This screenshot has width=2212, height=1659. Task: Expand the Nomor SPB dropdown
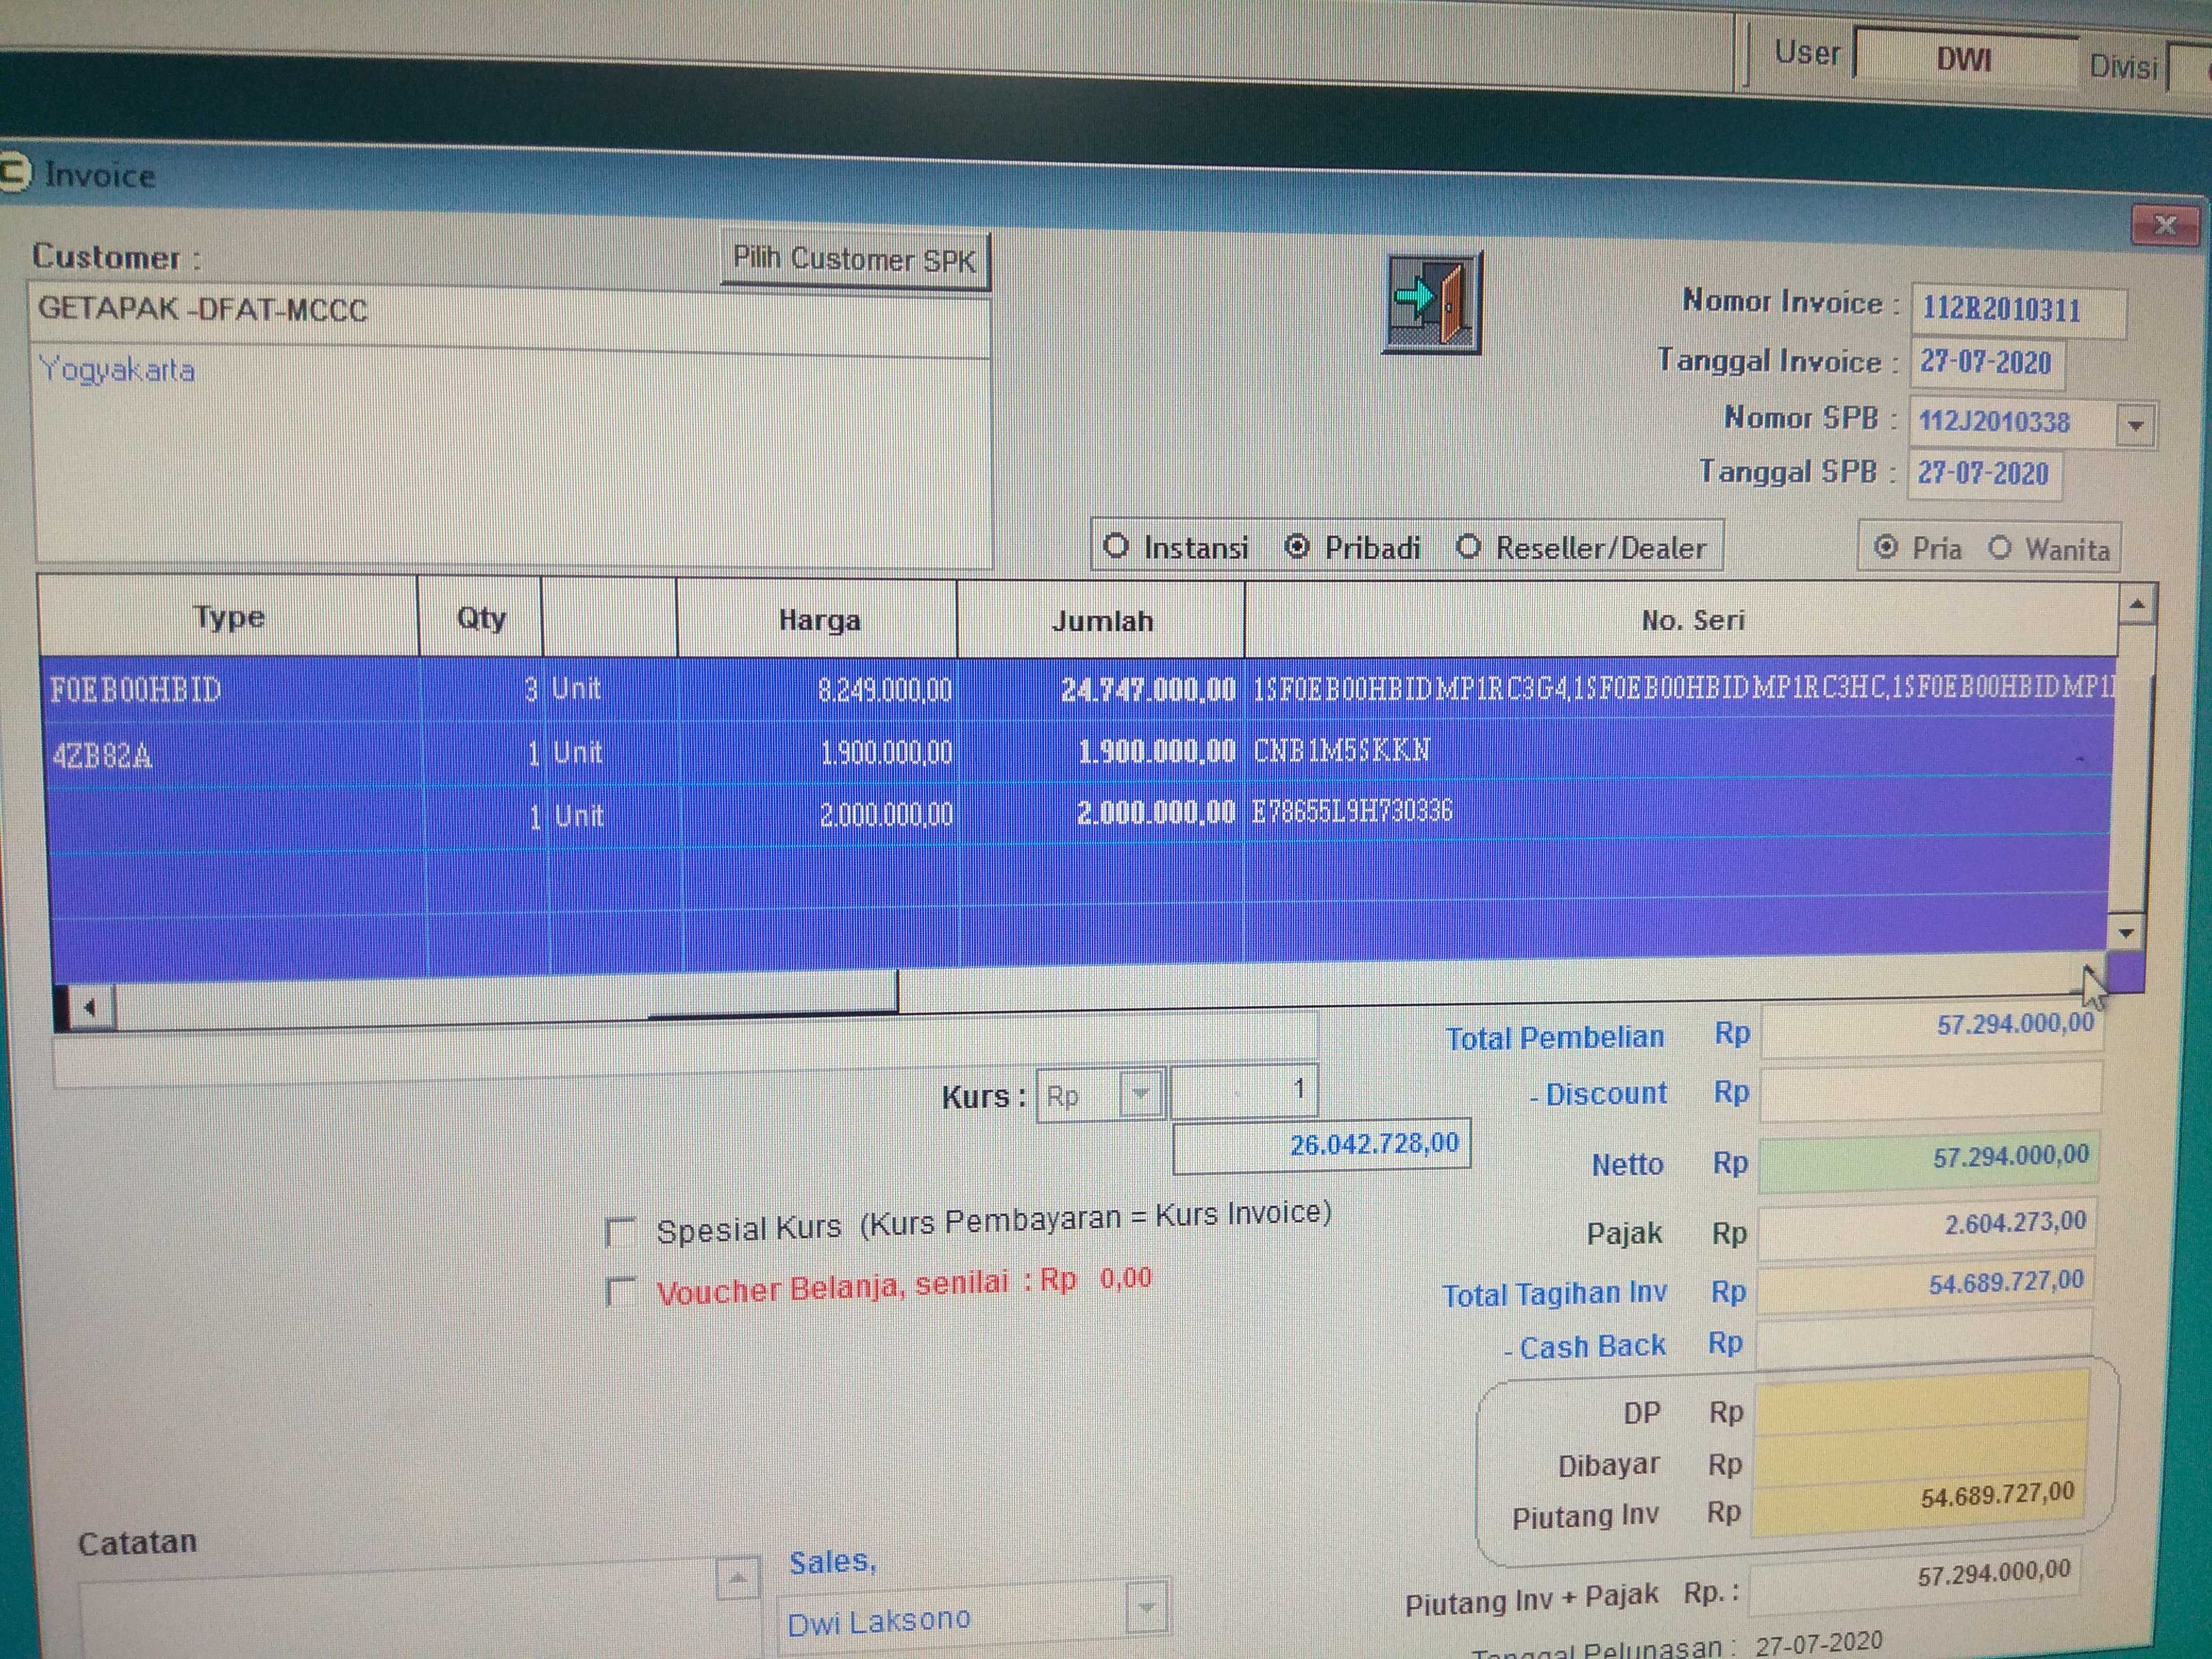[2135, 425]
